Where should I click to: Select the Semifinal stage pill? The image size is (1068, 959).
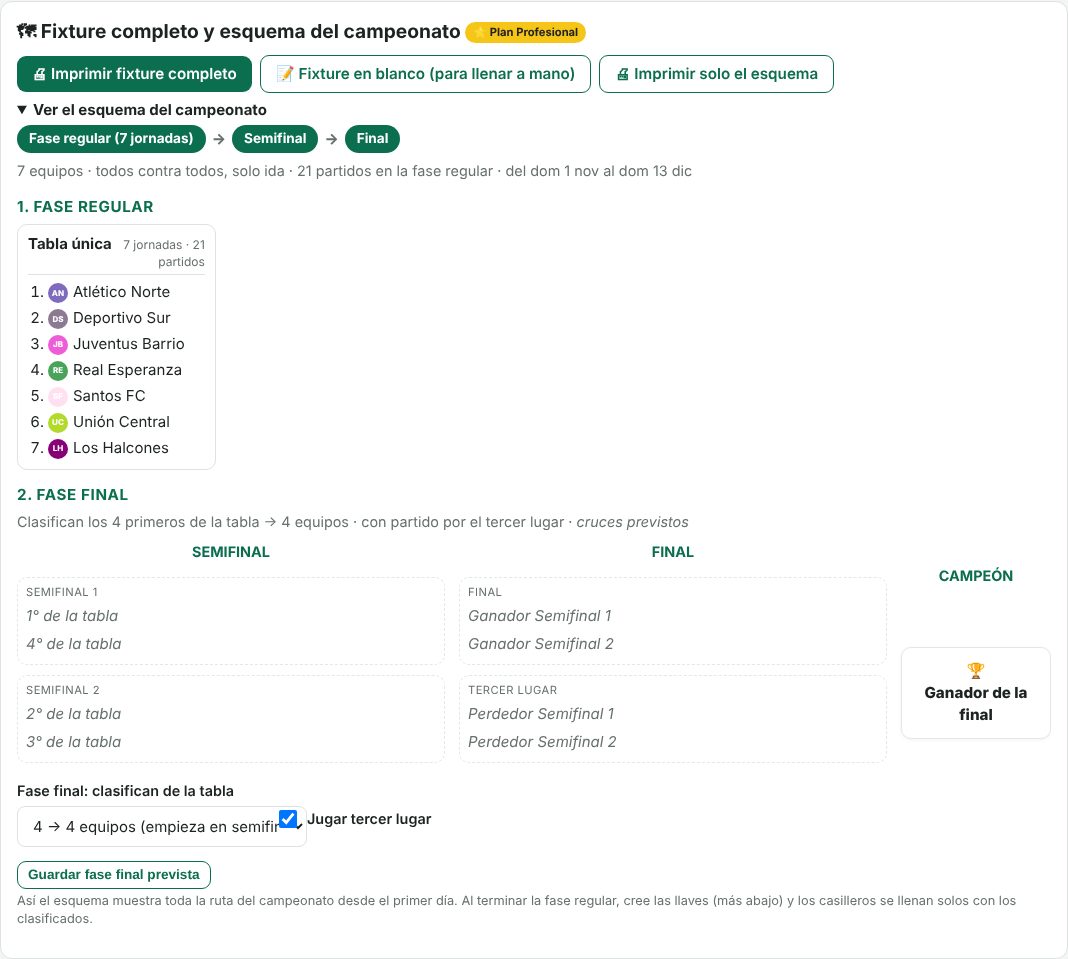(275, 139)
